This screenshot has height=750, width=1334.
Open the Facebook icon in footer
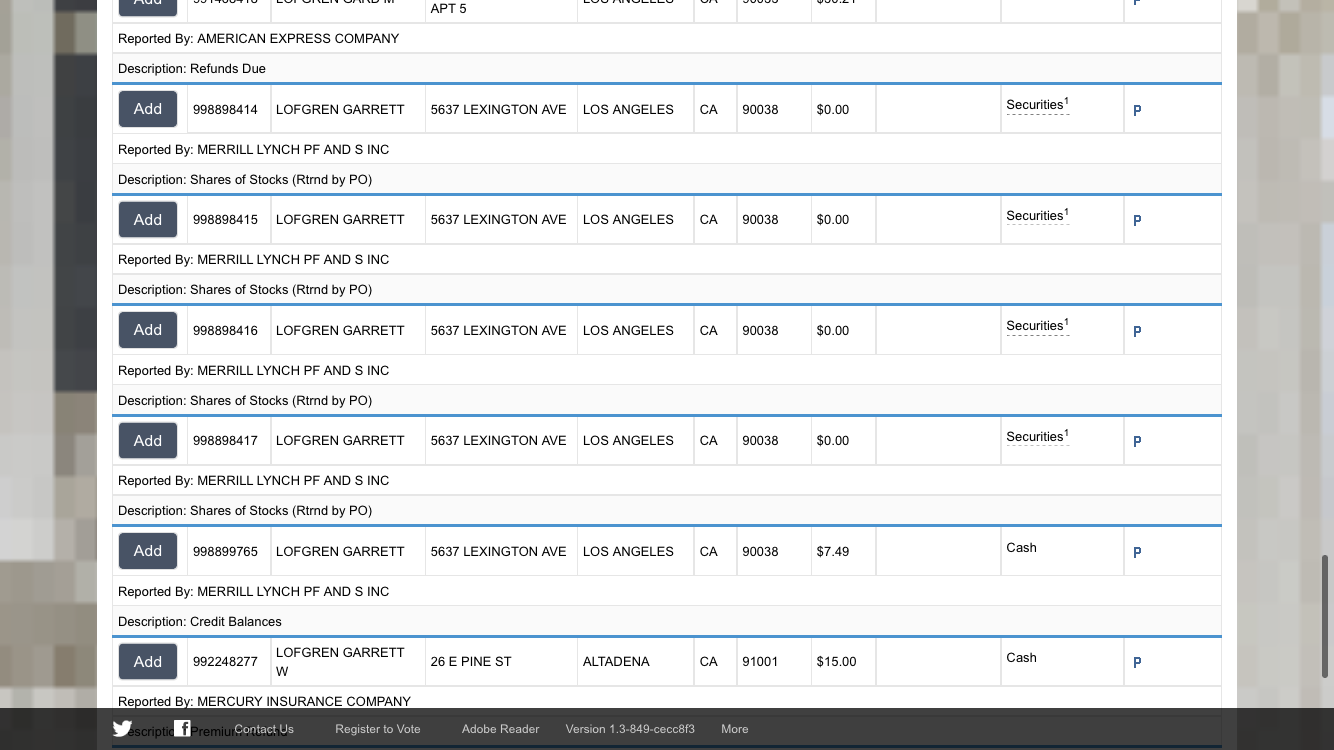[182, 729]
